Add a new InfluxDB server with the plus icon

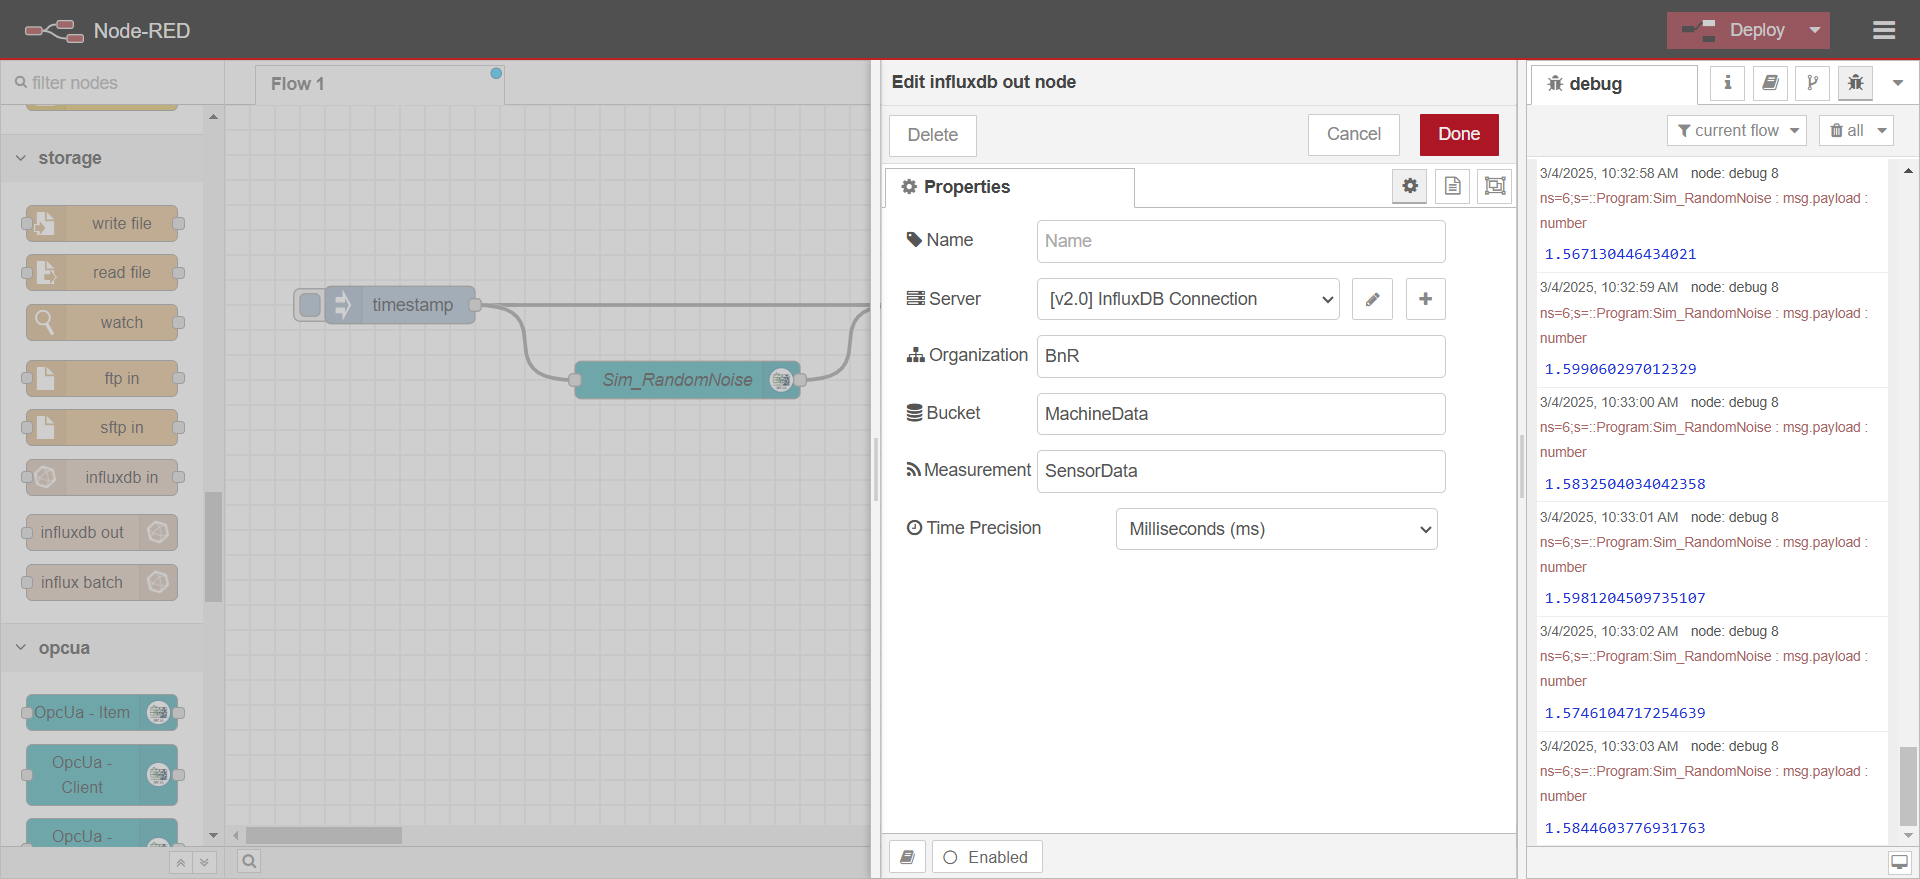pyautogui.click(x=1425, y=299)
